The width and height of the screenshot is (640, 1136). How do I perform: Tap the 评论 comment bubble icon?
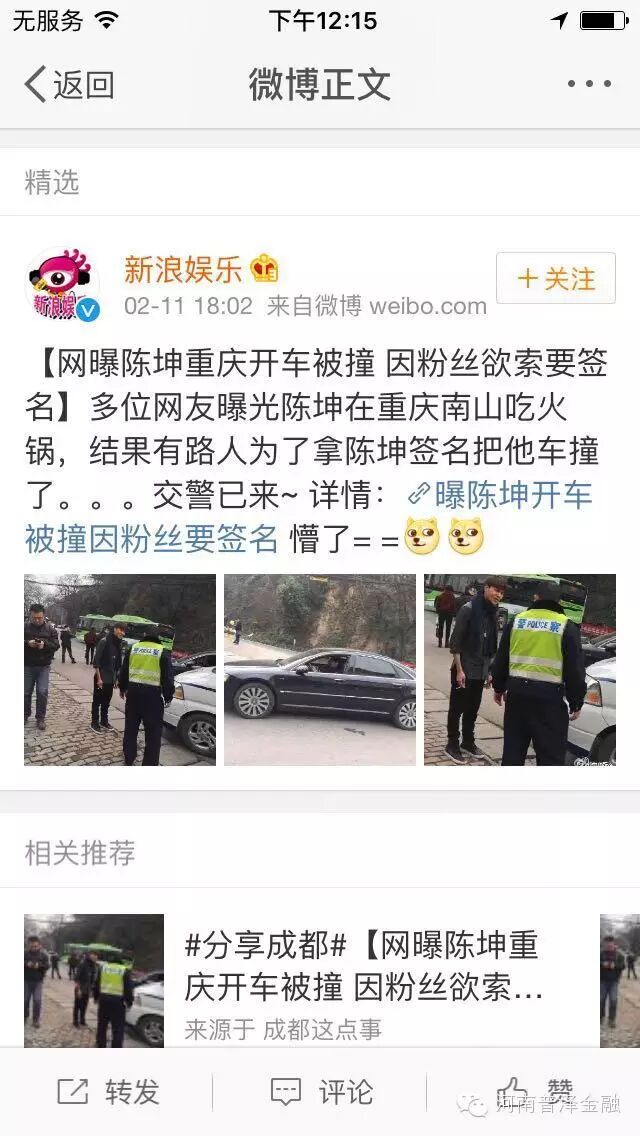coord(286,1091)
